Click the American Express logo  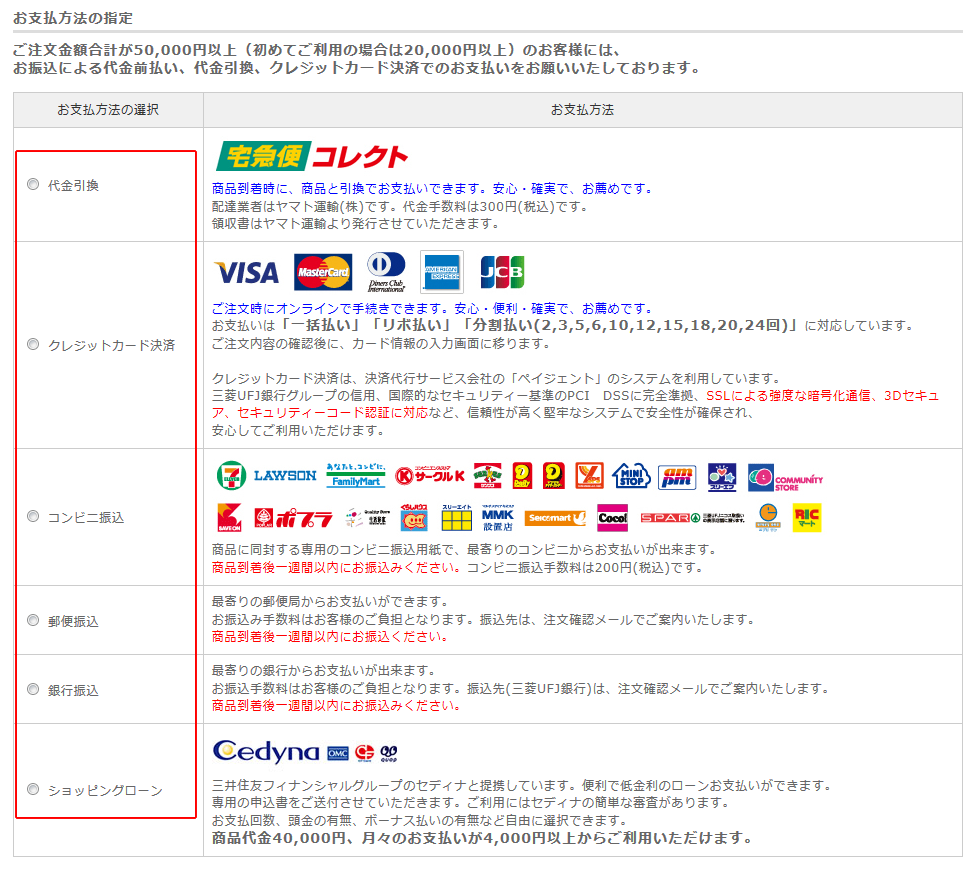[442, 272]
